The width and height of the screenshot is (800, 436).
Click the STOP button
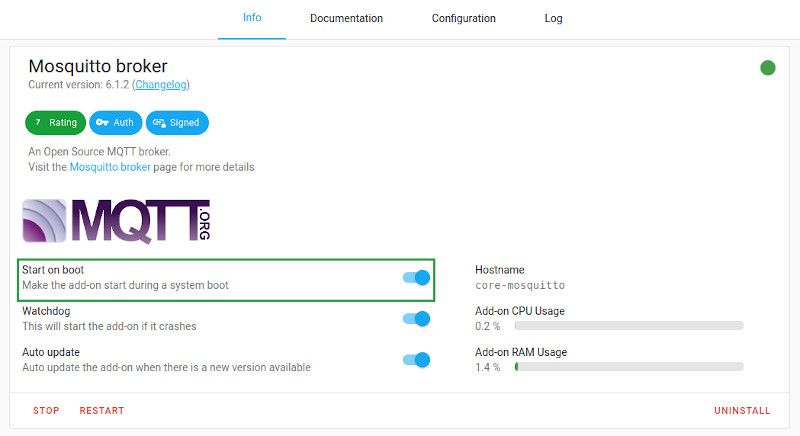click(x=46, y=411)
